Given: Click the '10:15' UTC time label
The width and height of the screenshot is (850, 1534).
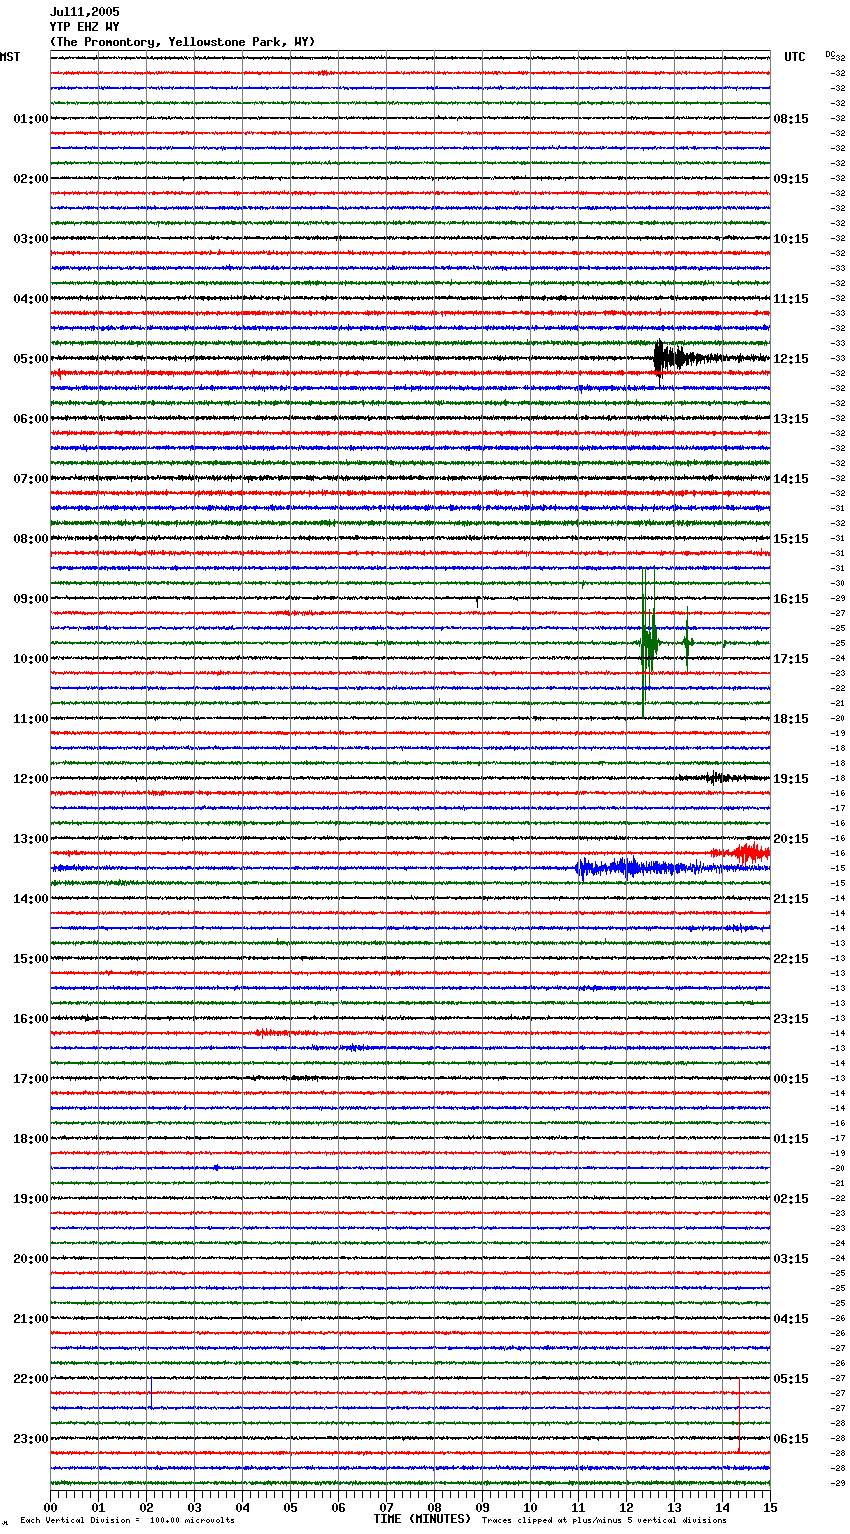Looking at the screenshot, I should (791, 239).
